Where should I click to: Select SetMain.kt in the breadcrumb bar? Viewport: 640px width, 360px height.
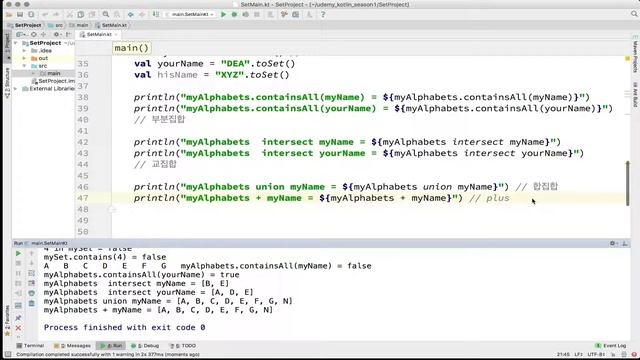tap(111, 25)
